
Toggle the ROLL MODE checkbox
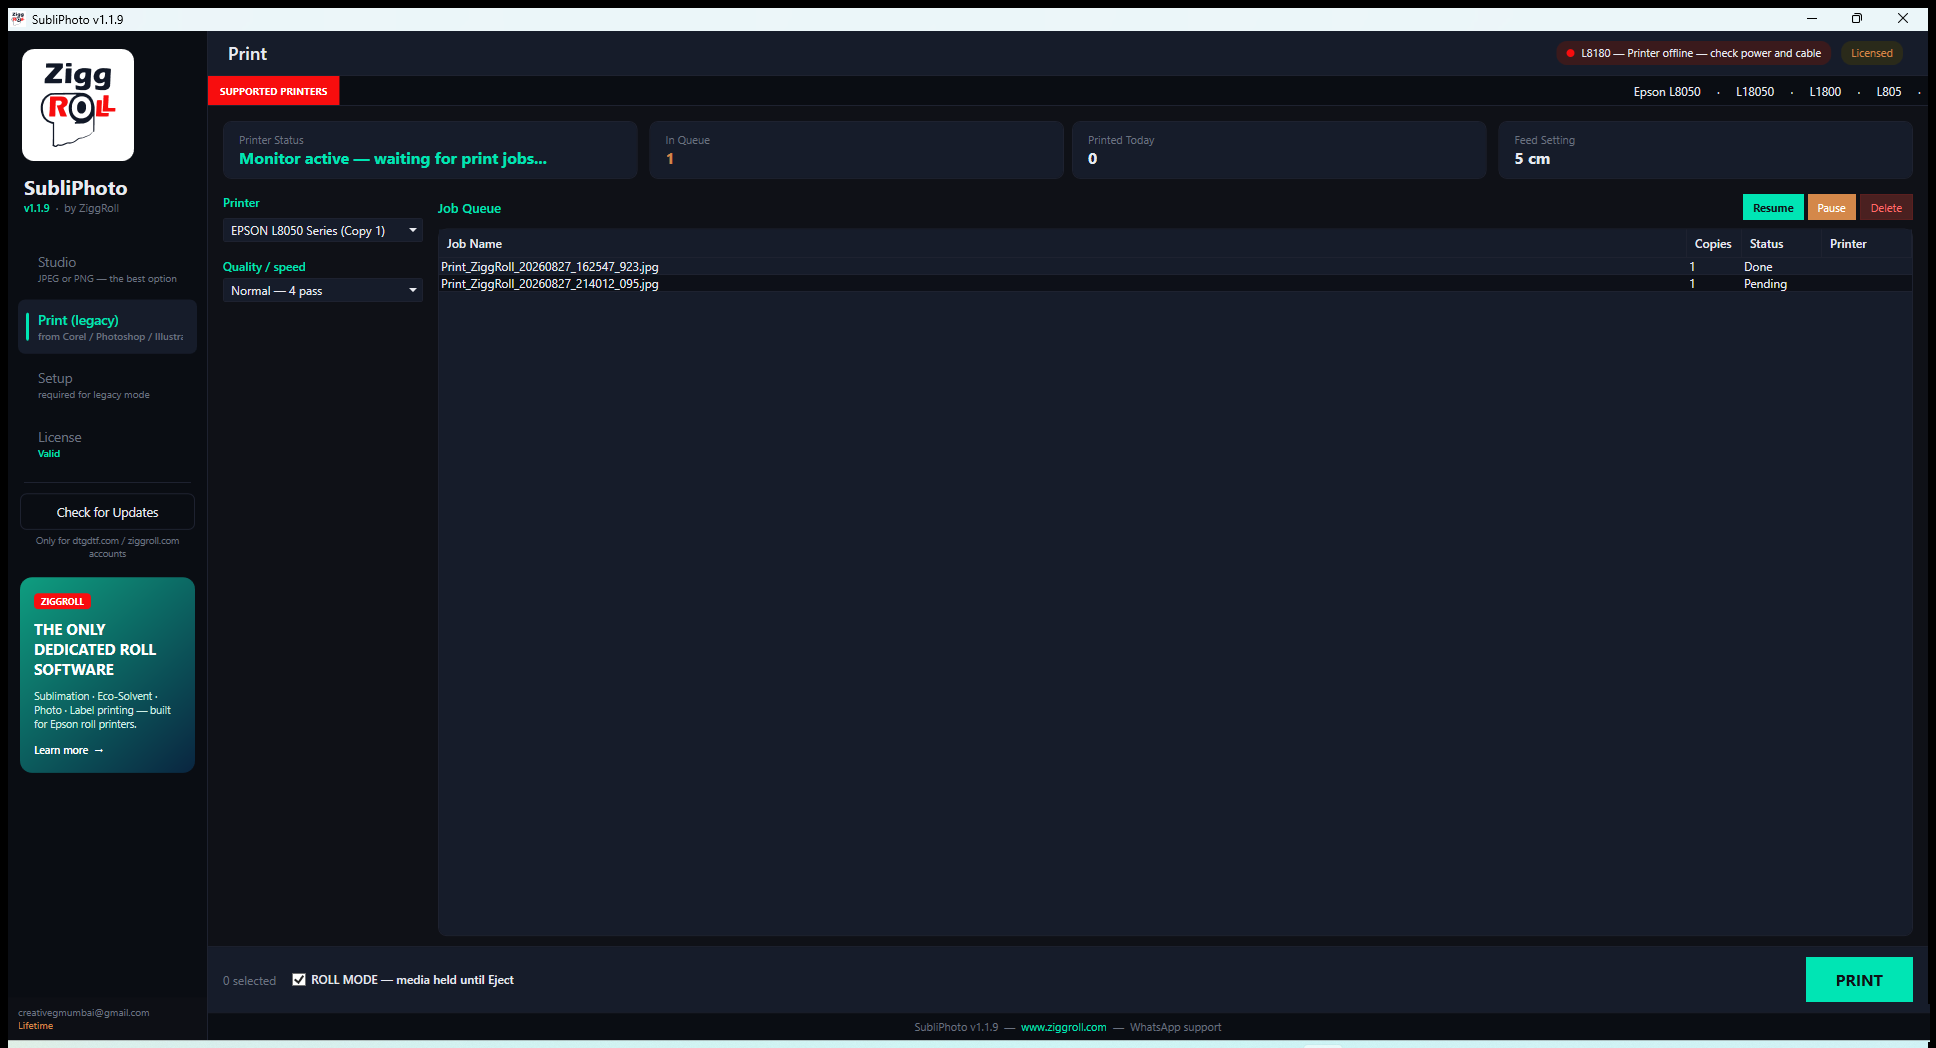coord(299,980)
